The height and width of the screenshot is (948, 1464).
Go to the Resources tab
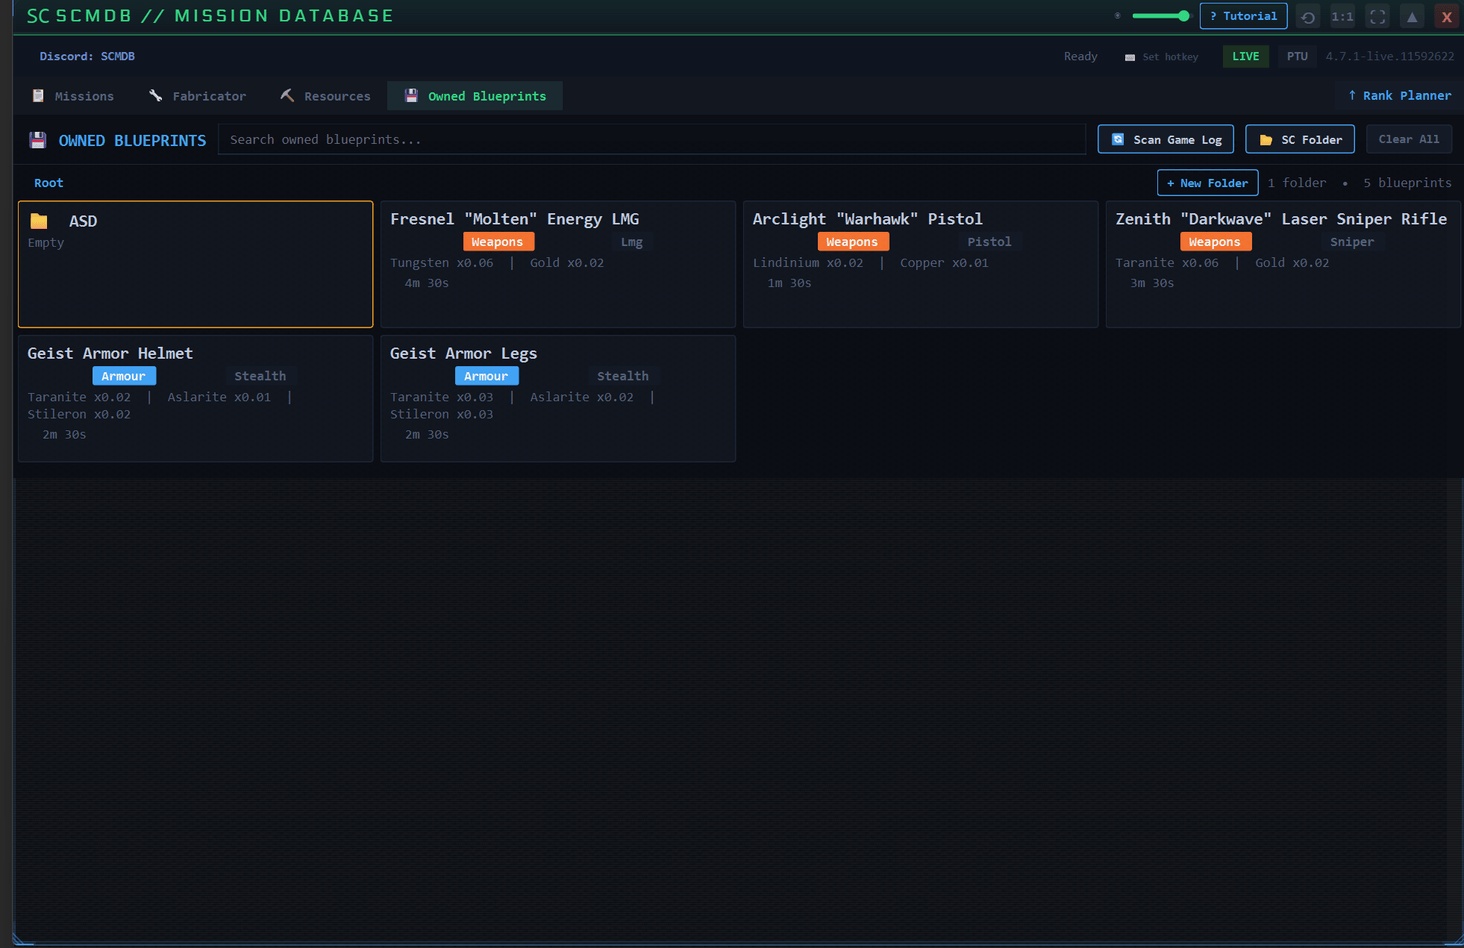coord(325,96)
